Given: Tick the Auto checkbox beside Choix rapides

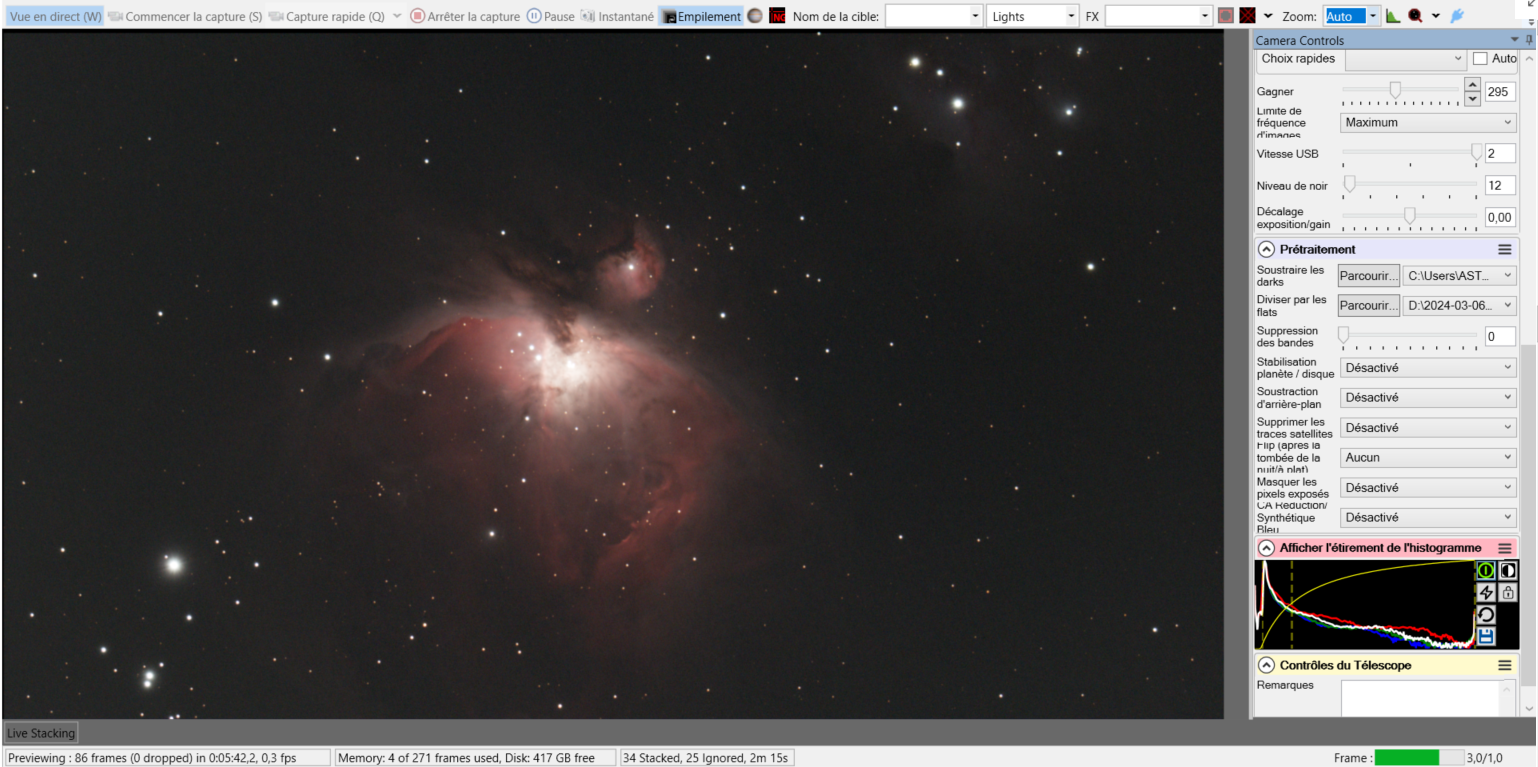Looking at the screenshot, I should [1480, 59].
